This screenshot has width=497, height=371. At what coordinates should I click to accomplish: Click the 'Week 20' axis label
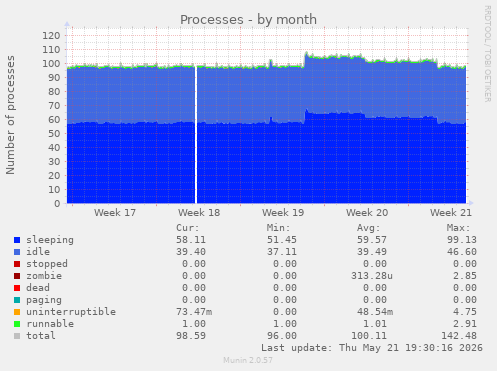(x=367, y=213)
